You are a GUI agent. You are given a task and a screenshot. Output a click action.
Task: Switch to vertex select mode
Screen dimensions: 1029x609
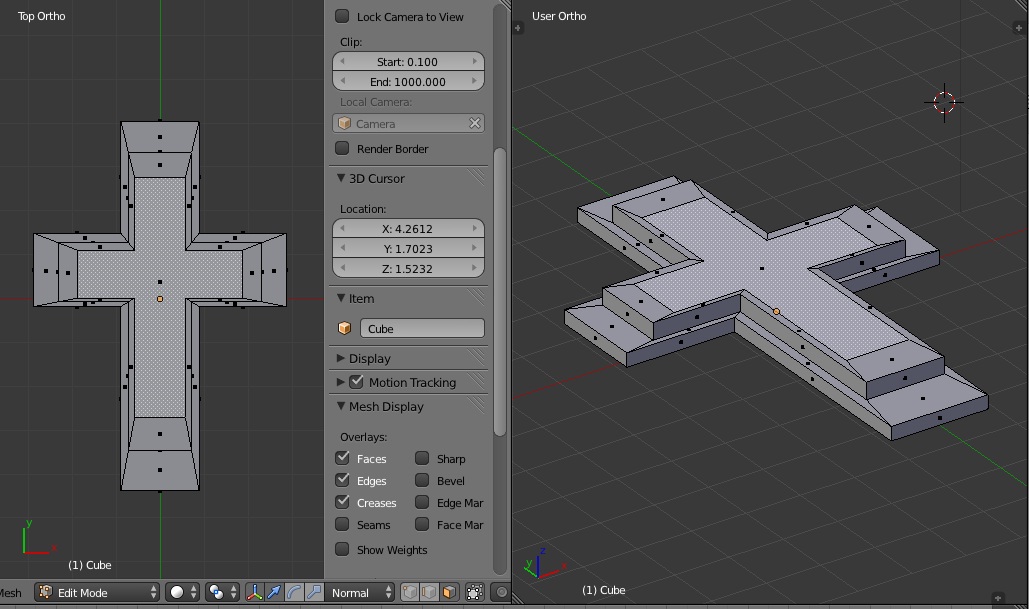coord(410,592)
